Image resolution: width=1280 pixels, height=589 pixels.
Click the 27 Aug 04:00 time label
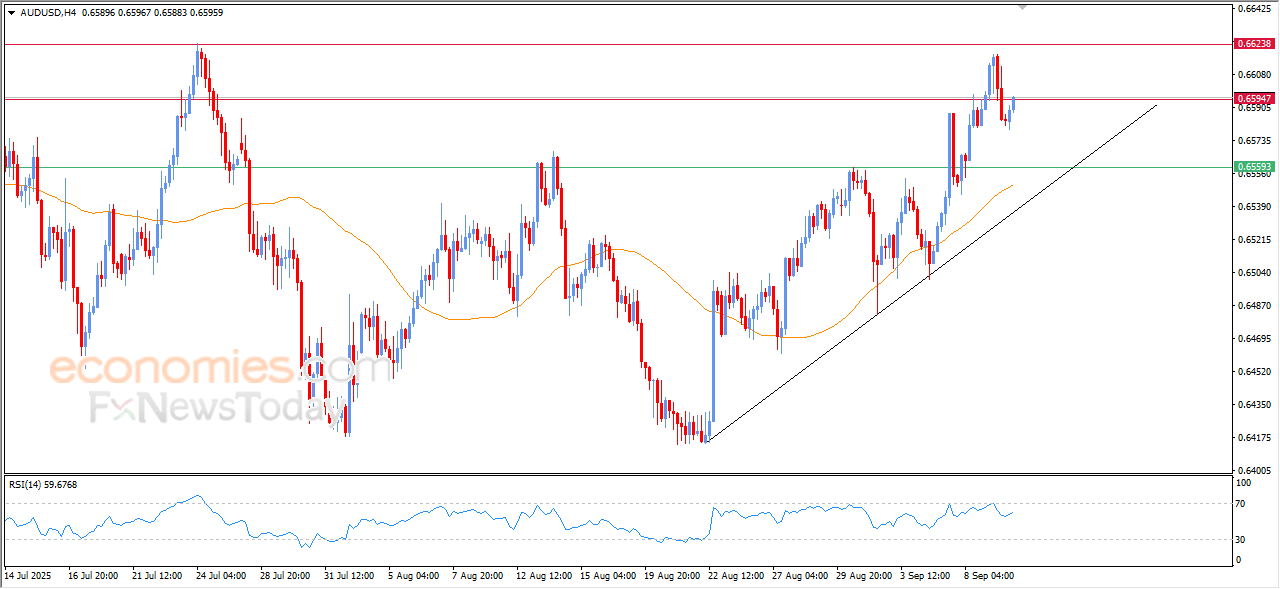click(799, 576)
